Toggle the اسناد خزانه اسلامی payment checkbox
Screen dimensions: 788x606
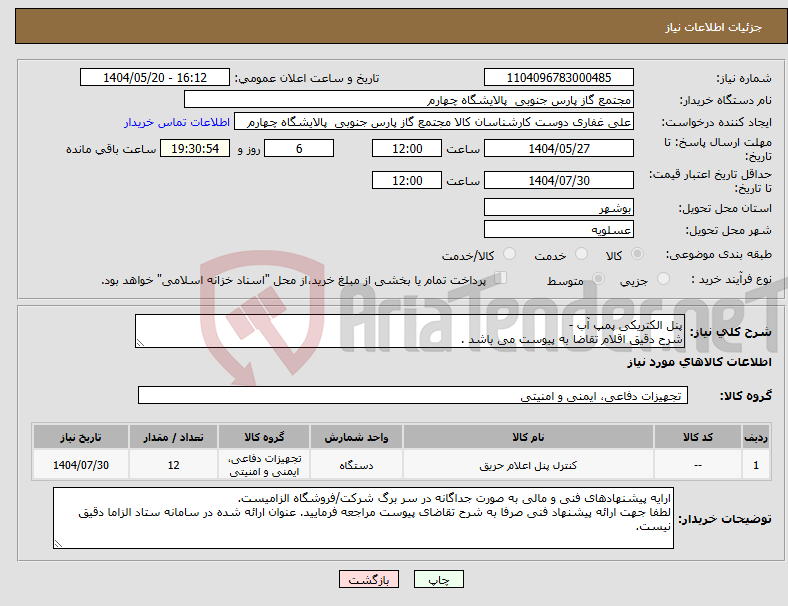[x=501, y=278]
